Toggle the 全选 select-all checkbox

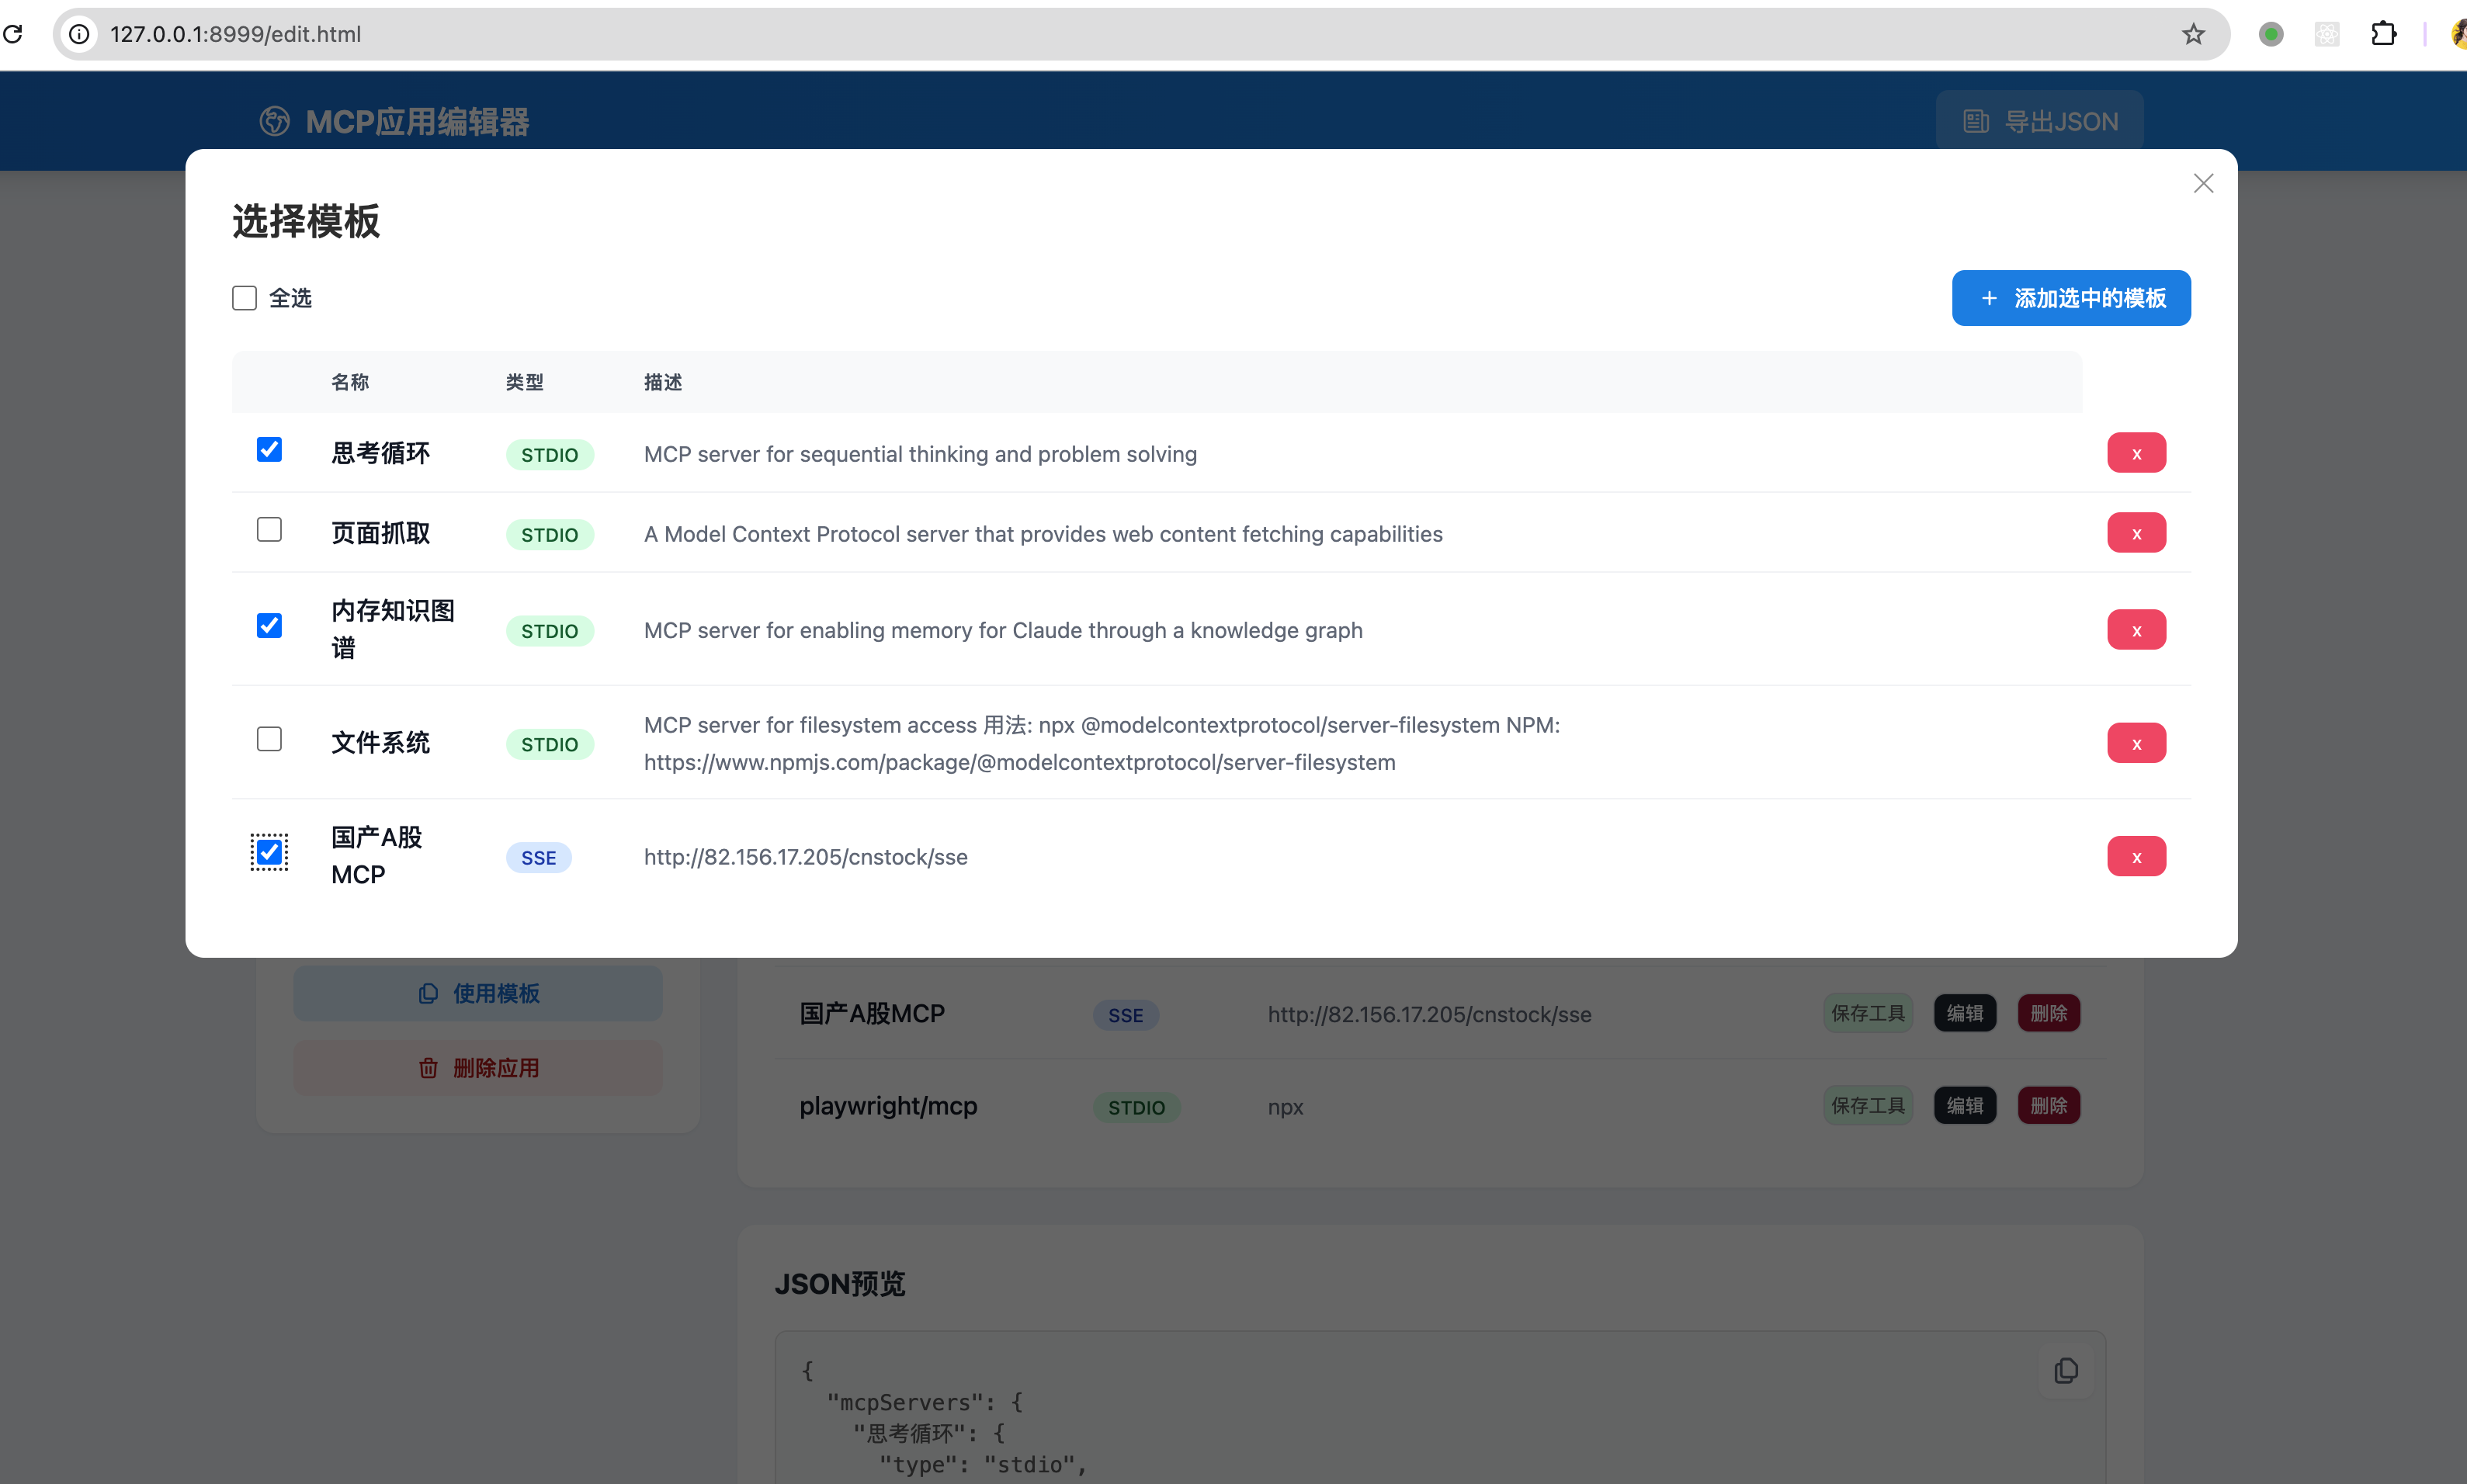[245, 298]
